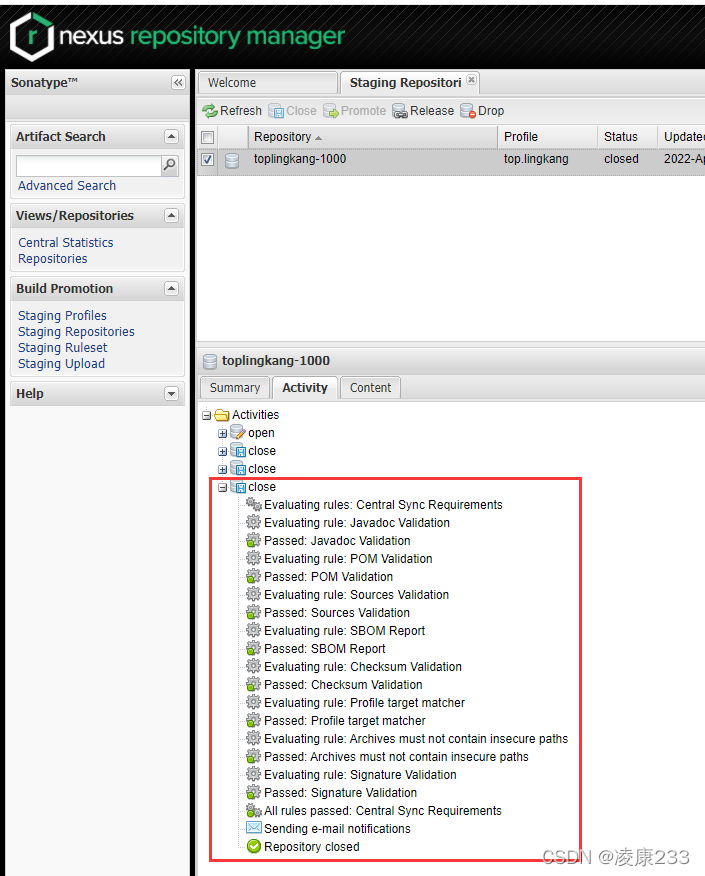
Task: Click the Promote toolbar button
Action: pos(354,111)
